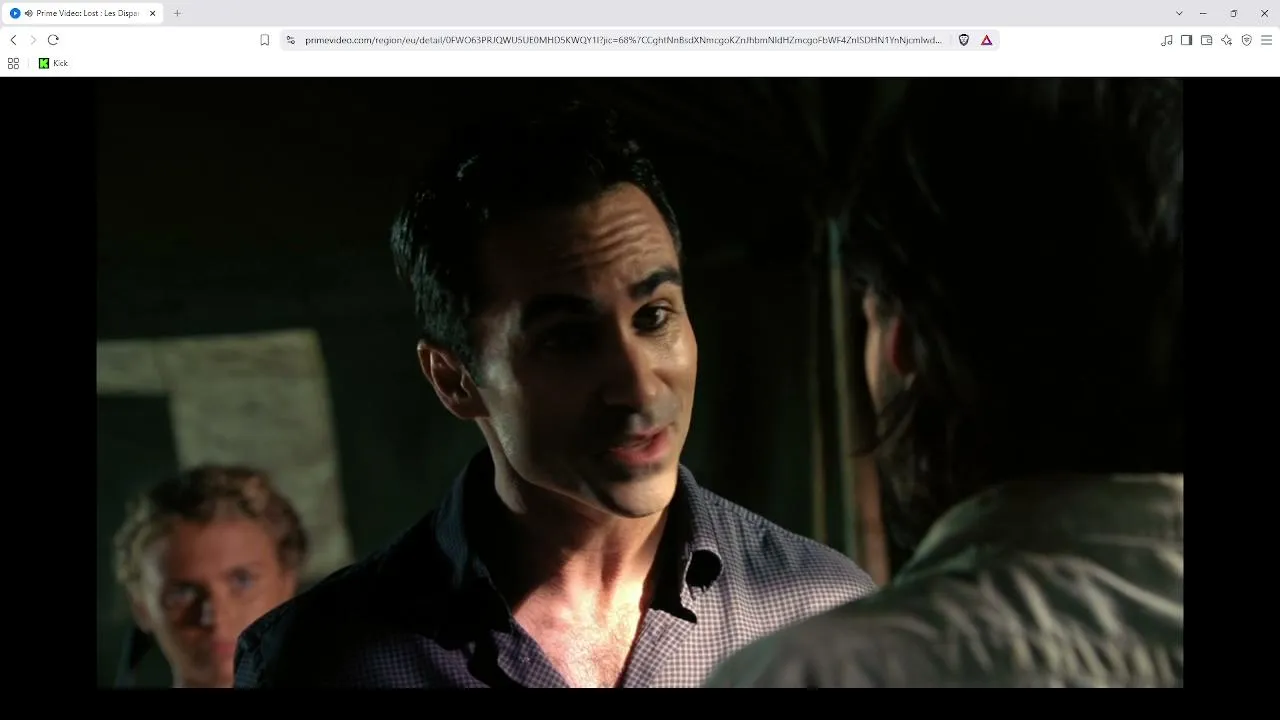This screenshot has height=720, width=1280.
Task: Close the Prime Video tab
Action: point(152,13)
